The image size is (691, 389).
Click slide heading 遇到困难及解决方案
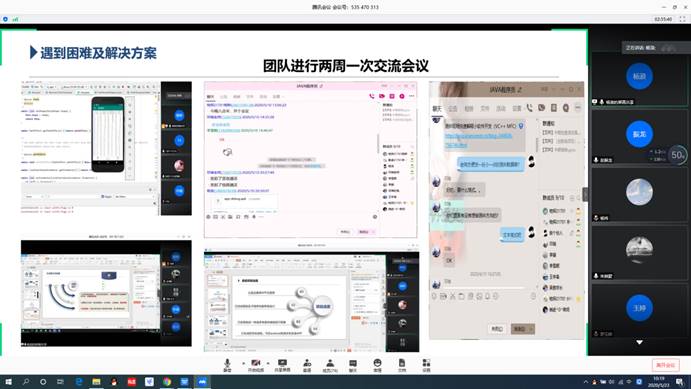click(98, 53)
